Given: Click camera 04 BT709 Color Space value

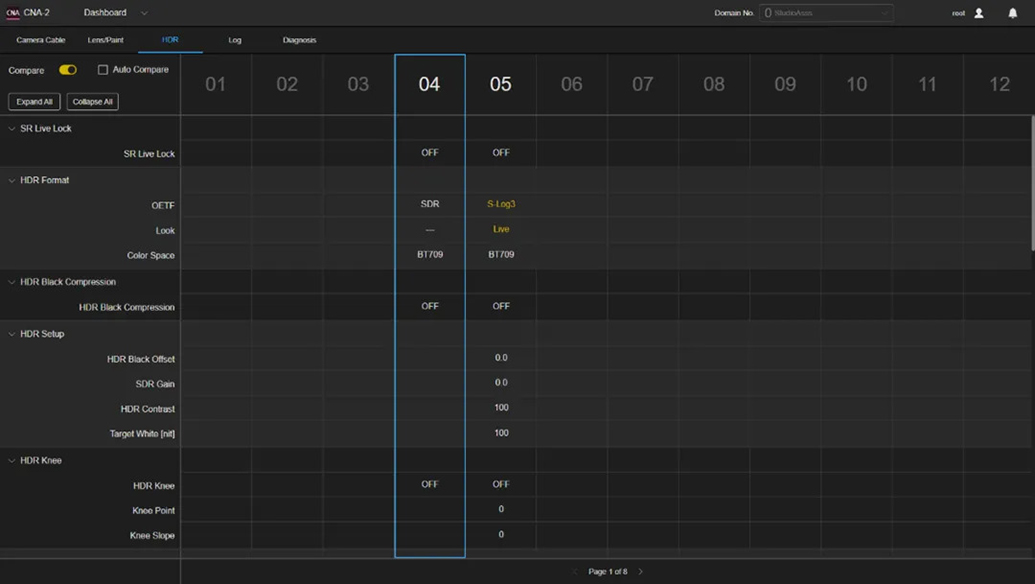Looking at the screenshot, I should [x=430, y=255].
